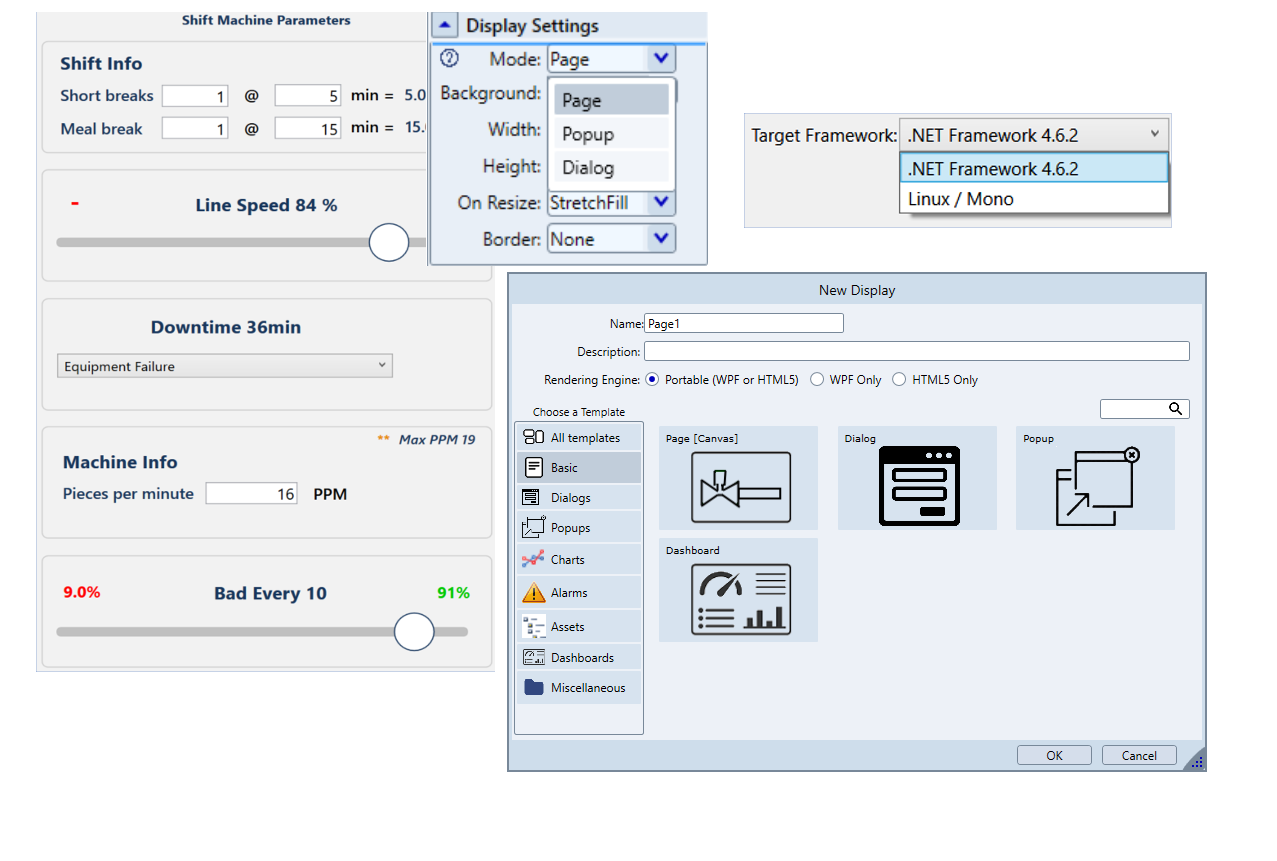Select the Page [Canvas] template icon
Viewport: 1277px width, 861px height.
tap(740, 487)
